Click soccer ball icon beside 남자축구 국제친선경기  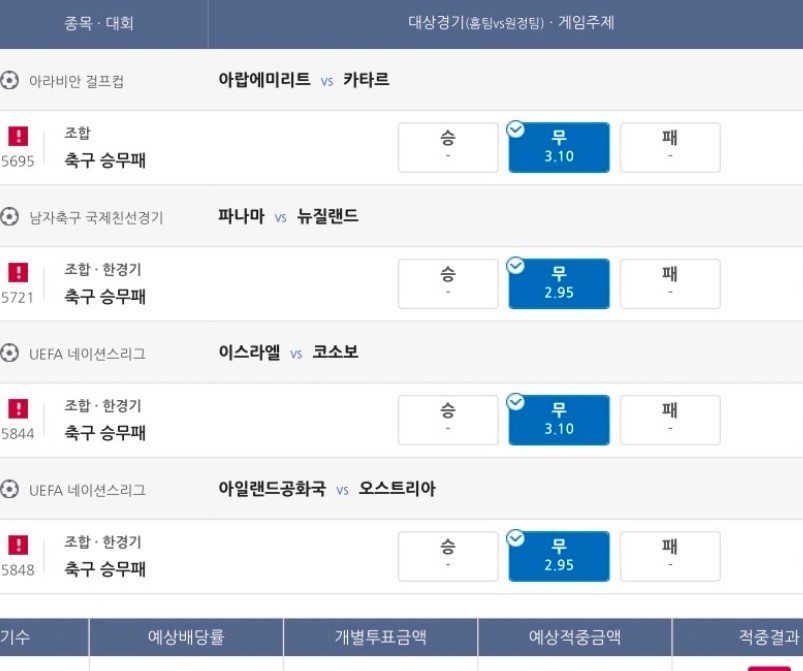pyautogui.click(x=9, y=217)
